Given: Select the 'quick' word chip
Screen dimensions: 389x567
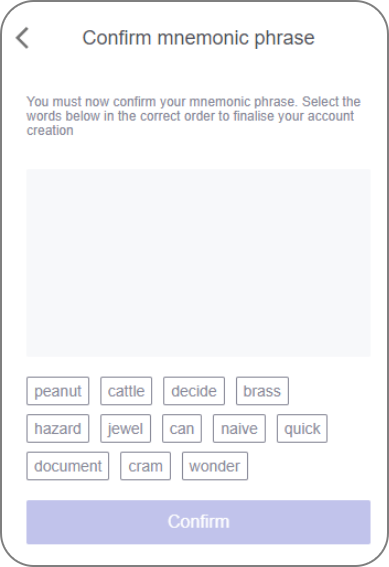Looking at the screenshot, I should point(302,429).
